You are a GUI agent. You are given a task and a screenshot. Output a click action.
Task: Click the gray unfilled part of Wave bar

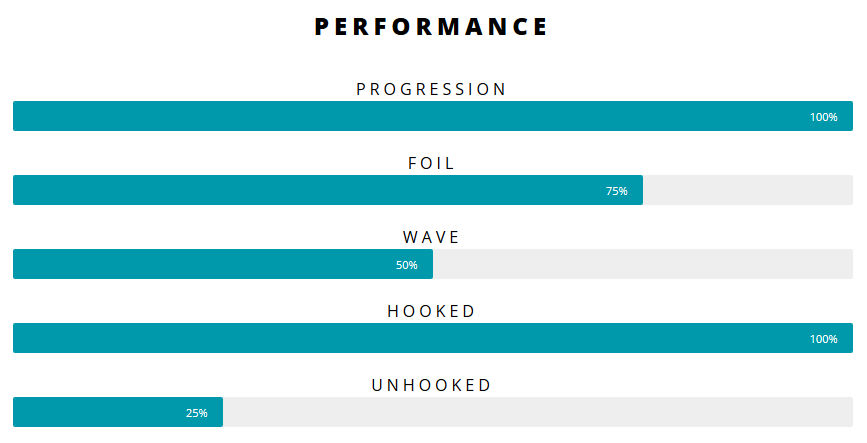tap(642, 264)
